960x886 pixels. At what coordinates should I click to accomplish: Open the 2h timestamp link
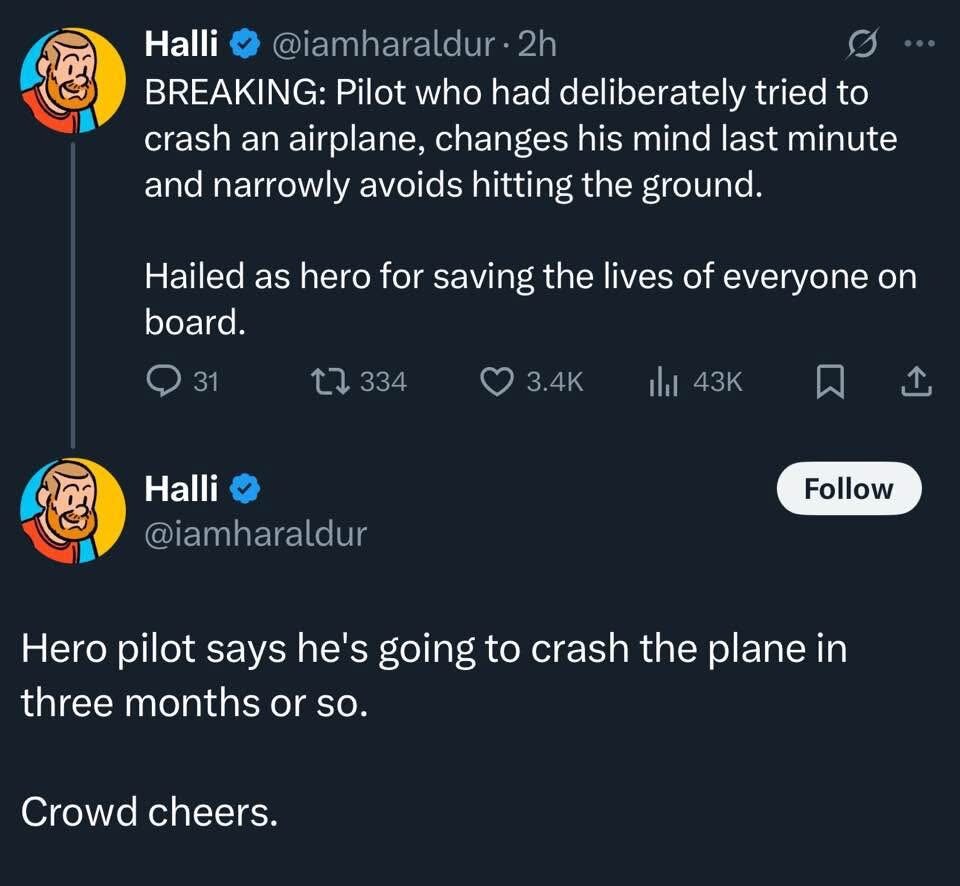539,44
